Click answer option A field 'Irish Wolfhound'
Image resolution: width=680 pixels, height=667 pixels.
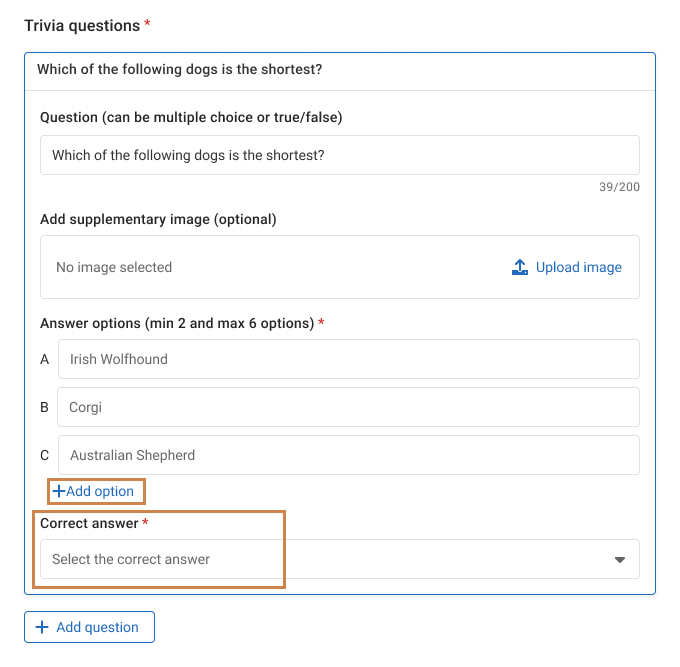click(348, 359)
